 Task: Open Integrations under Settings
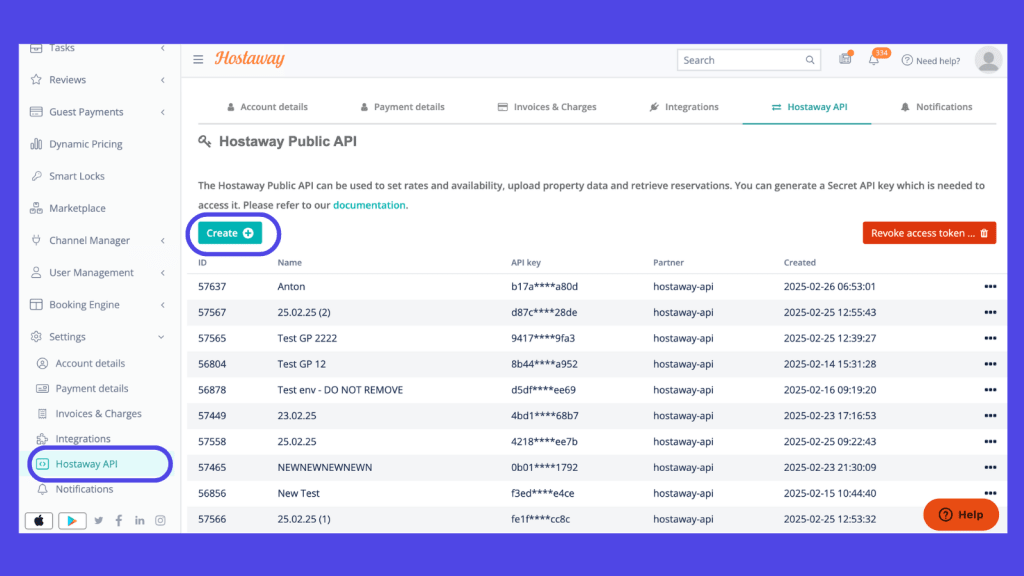pos(82,439)
